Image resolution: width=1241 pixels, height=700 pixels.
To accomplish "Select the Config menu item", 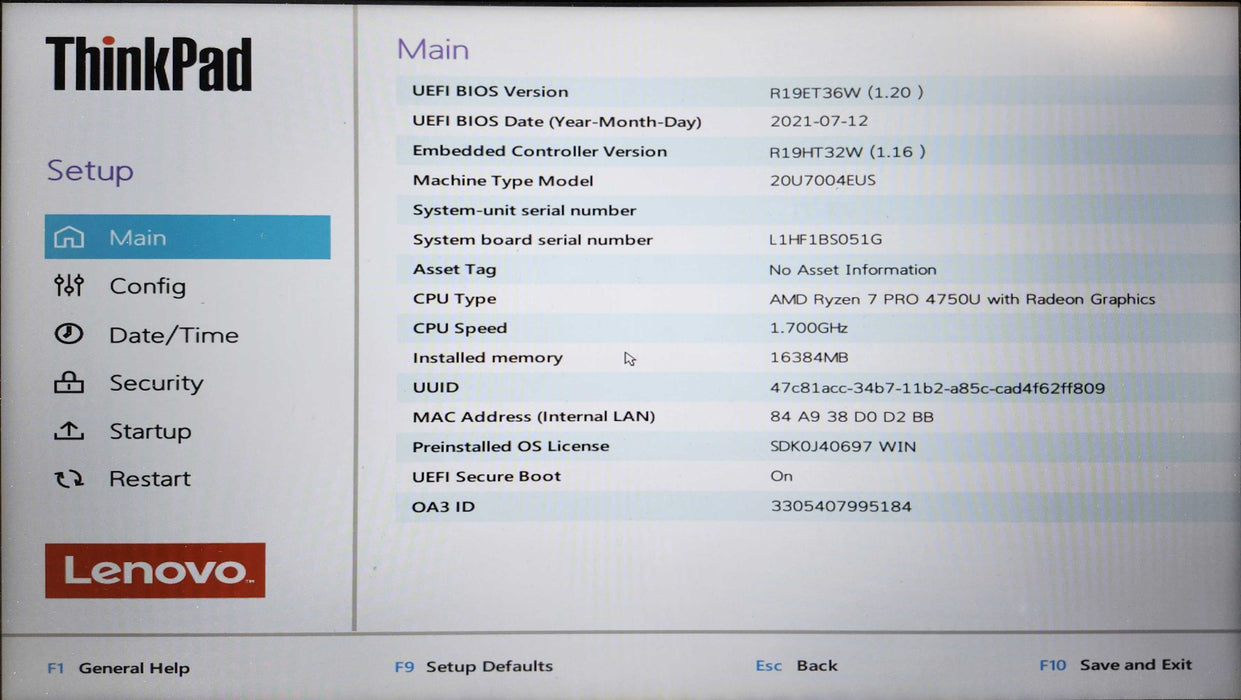I will click(x=146, y=286).
